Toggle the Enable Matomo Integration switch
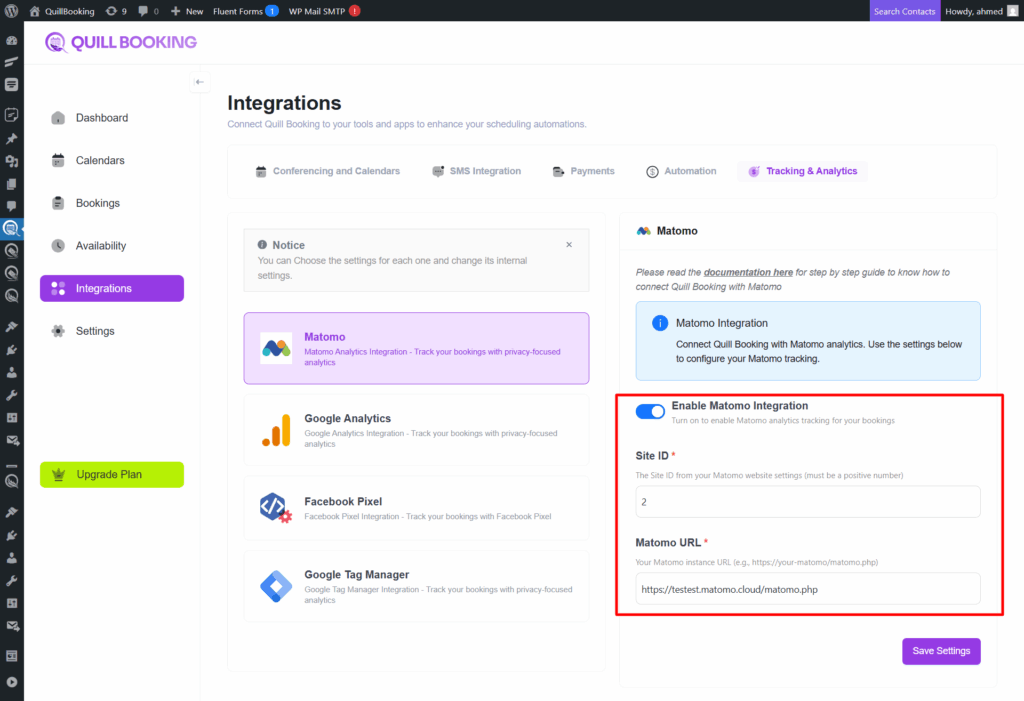Viewport: 1024px width, 701px height. point(650,412)
